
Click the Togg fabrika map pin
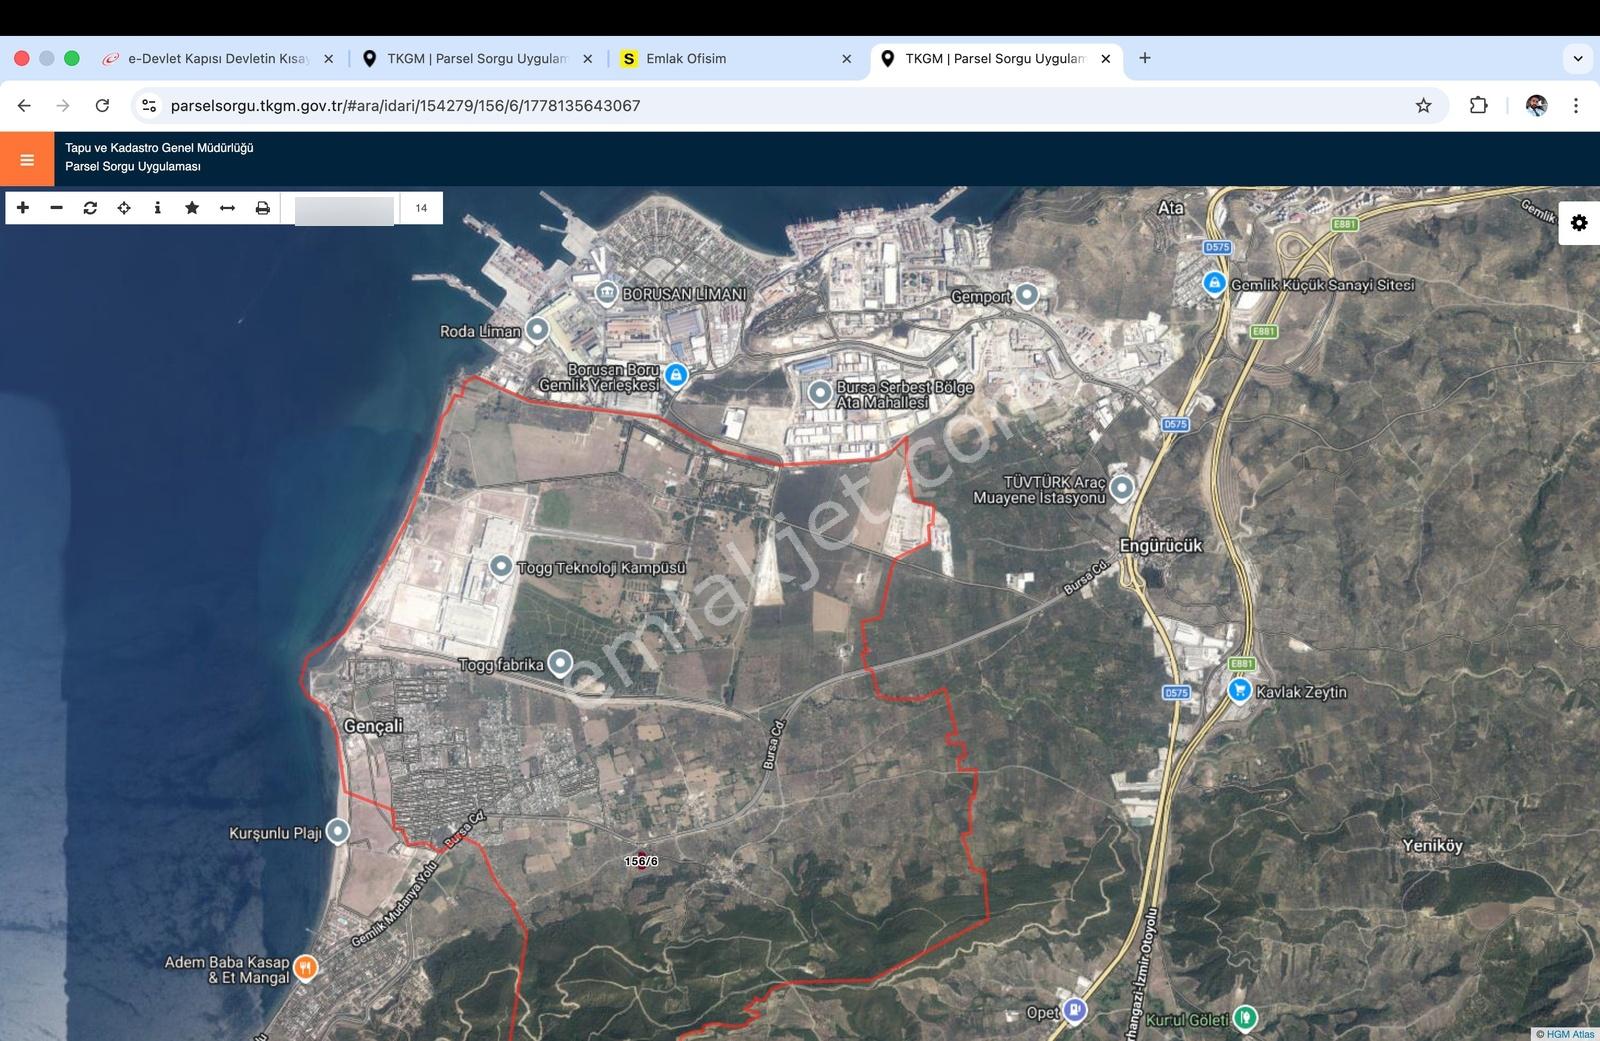561,662
